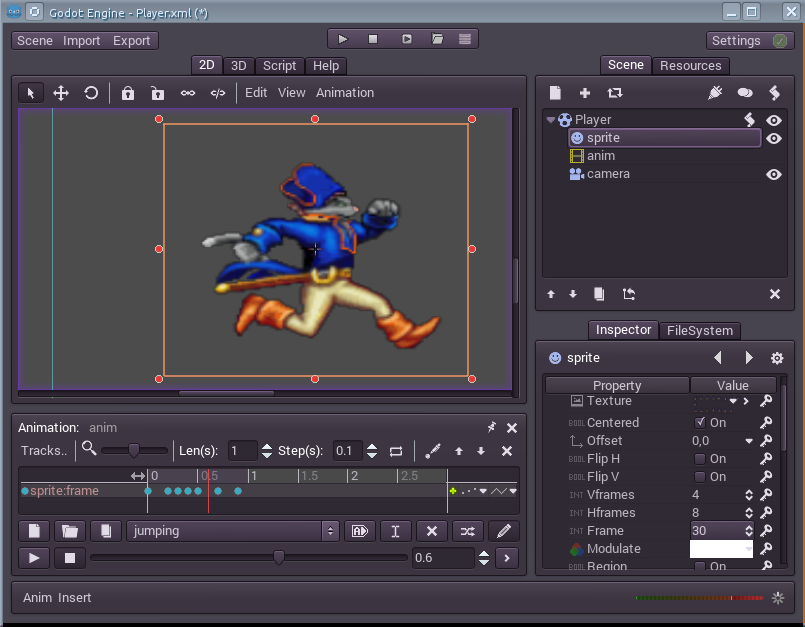Click the stop animation button
The width and height of the screenshot is (805, 627).
click(69, 558)
